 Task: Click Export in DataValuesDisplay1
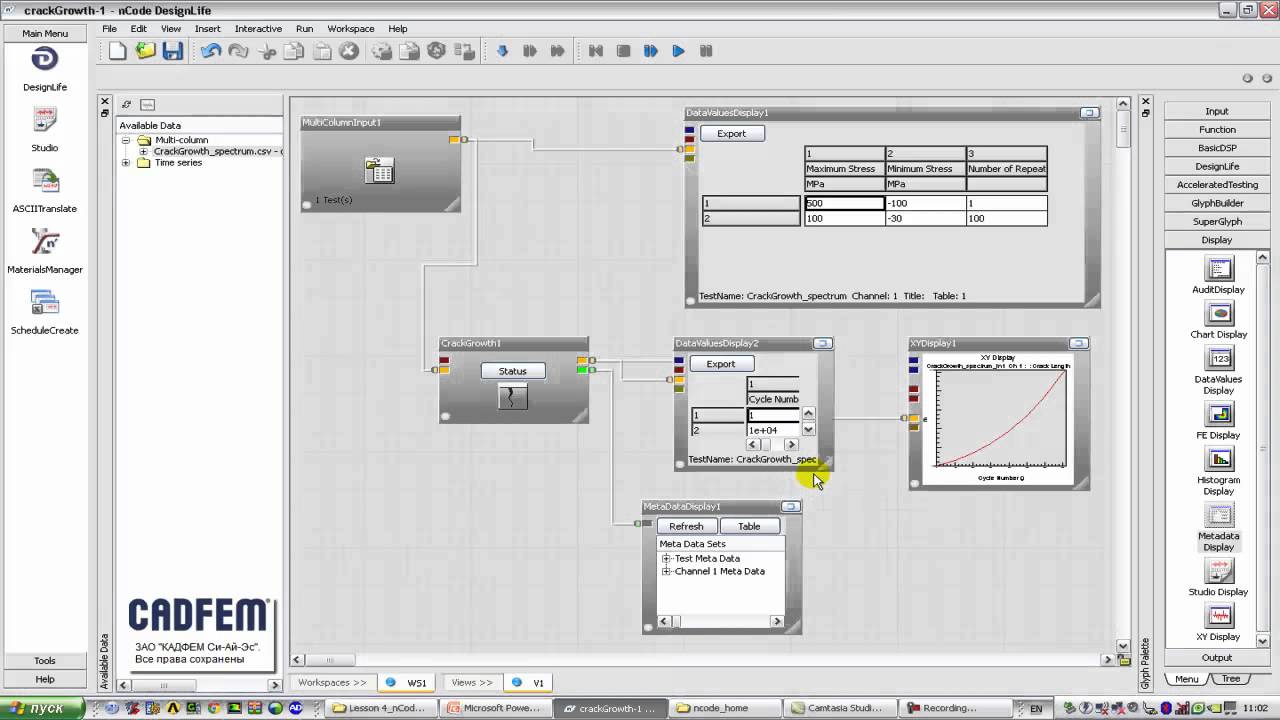click(731, 134)
